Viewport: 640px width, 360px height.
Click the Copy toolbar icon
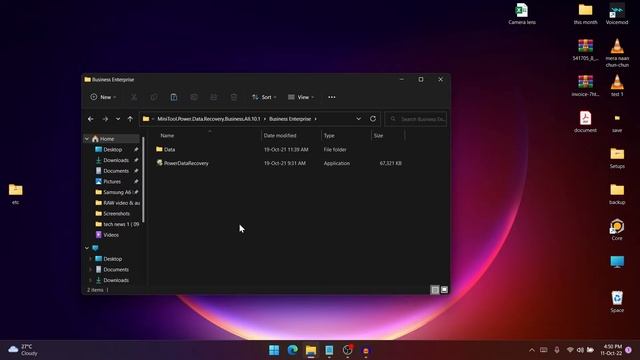coord(154,97)
